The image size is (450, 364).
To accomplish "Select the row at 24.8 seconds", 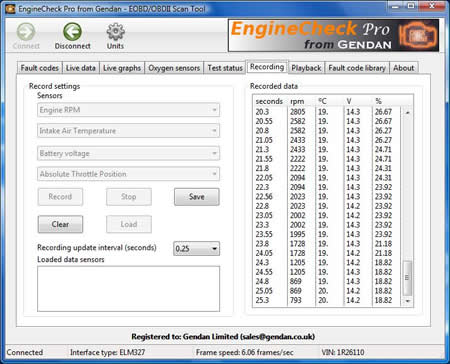I will [327, 281].
